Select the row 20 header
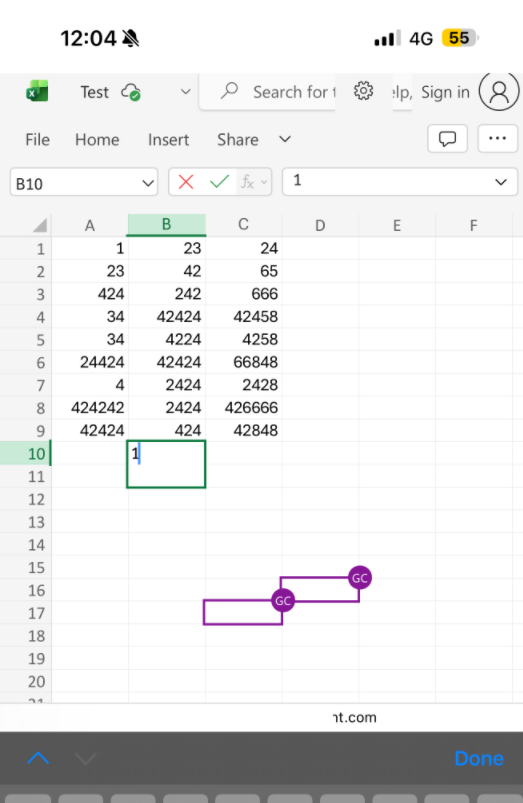The width and height of the screenshot is (523, 803). [26, 681]
